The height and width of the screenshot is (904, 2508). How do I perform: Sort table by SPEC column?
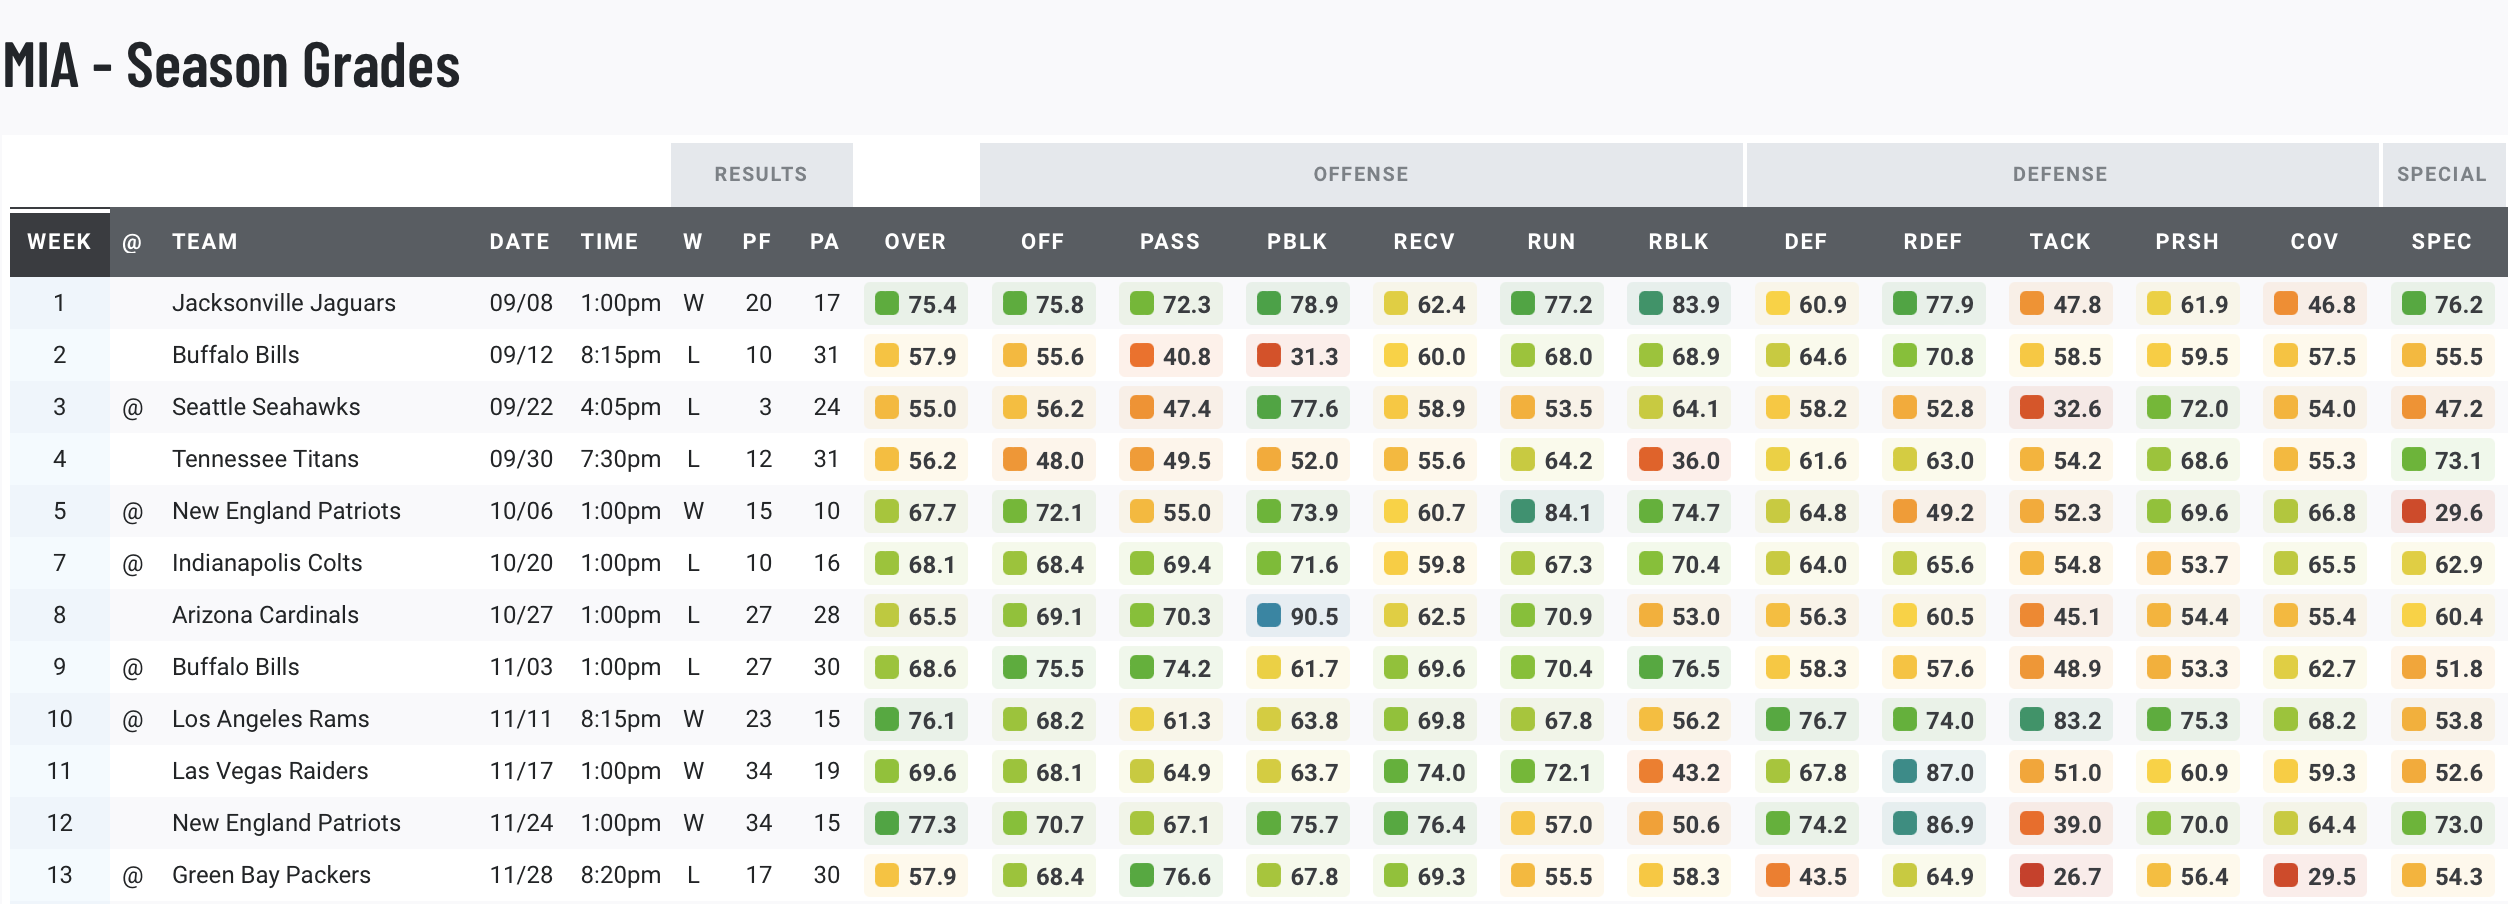(2441, 242)
